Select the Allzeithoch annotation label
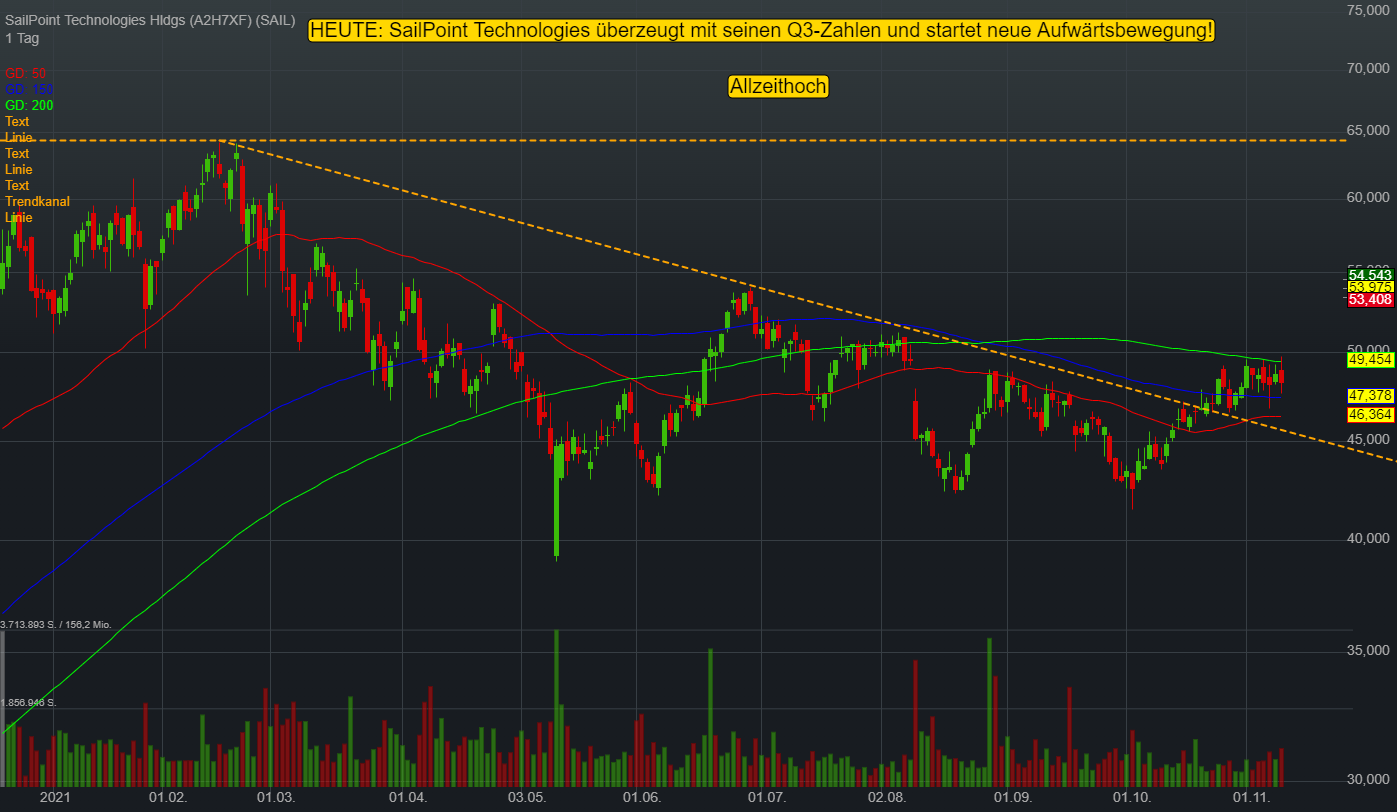The width and height of the screenshot is (1397, 812). 778,87
